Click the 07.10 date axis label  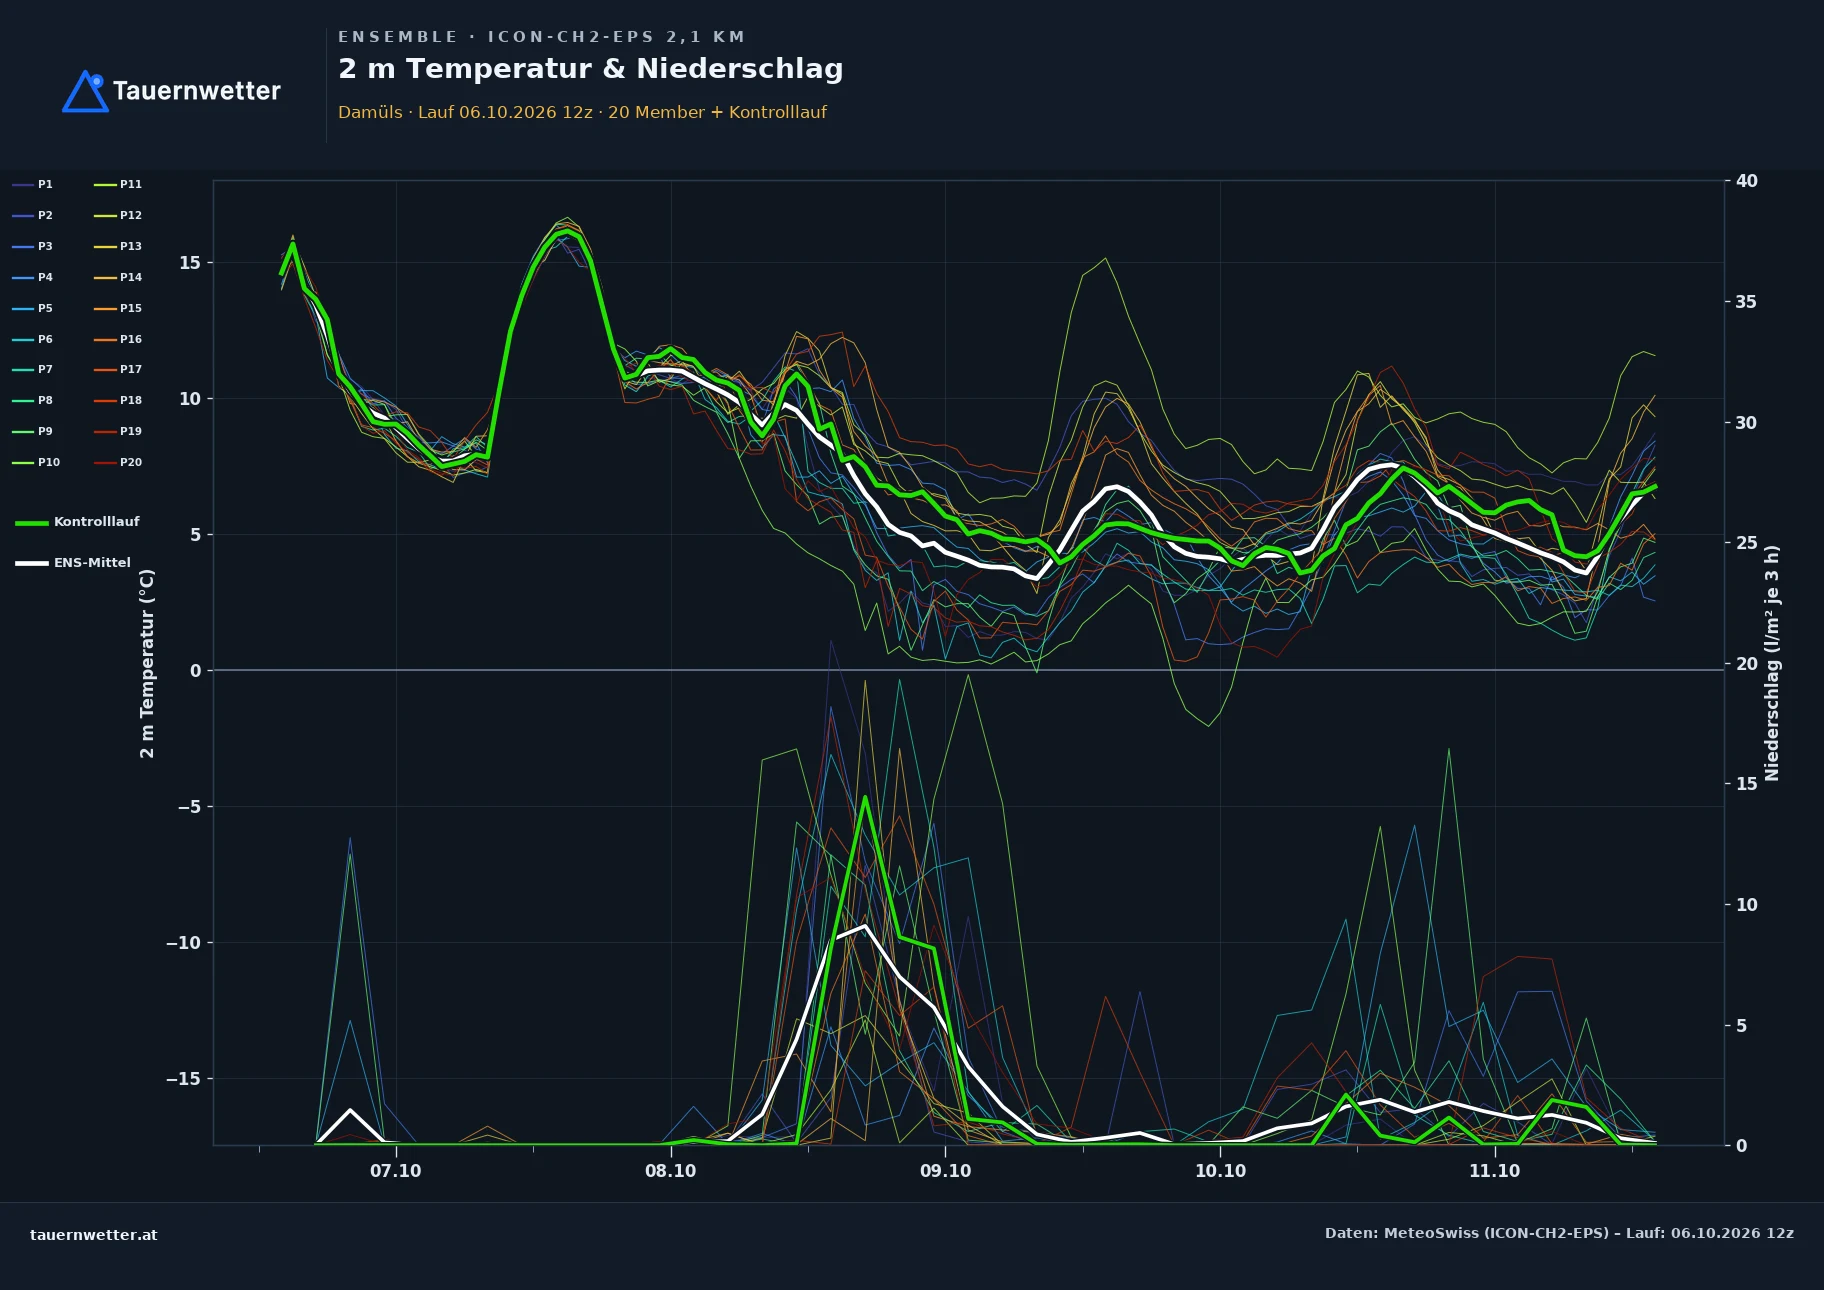(x=396, y=1171)
